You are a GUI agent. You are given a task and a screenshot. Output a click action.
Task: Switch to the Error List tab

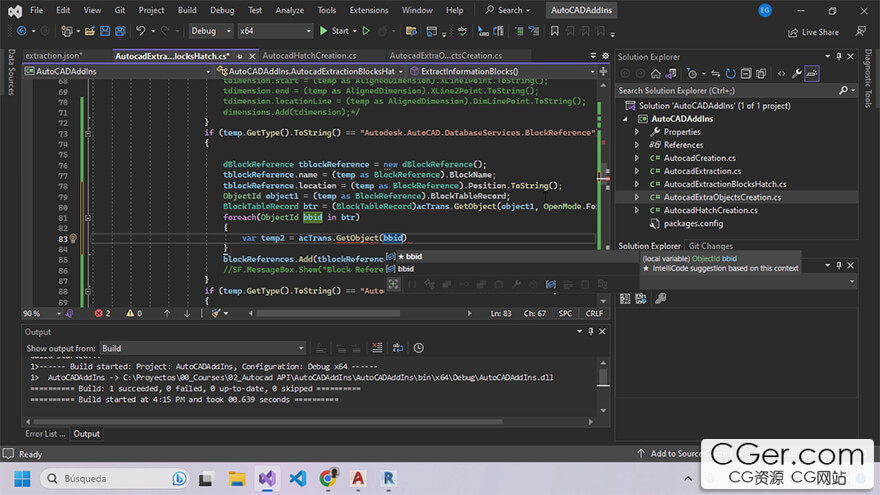pos(45,434)
